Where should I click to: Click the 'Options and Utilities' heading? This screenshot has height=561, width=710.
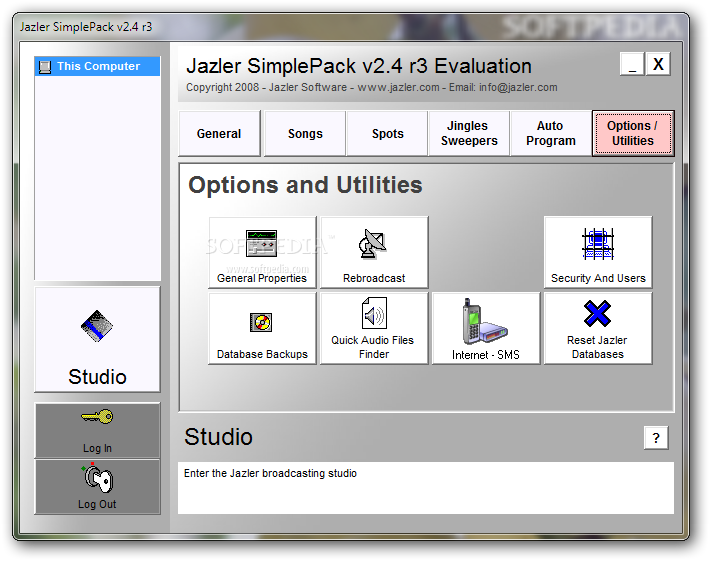pos(305,185)
